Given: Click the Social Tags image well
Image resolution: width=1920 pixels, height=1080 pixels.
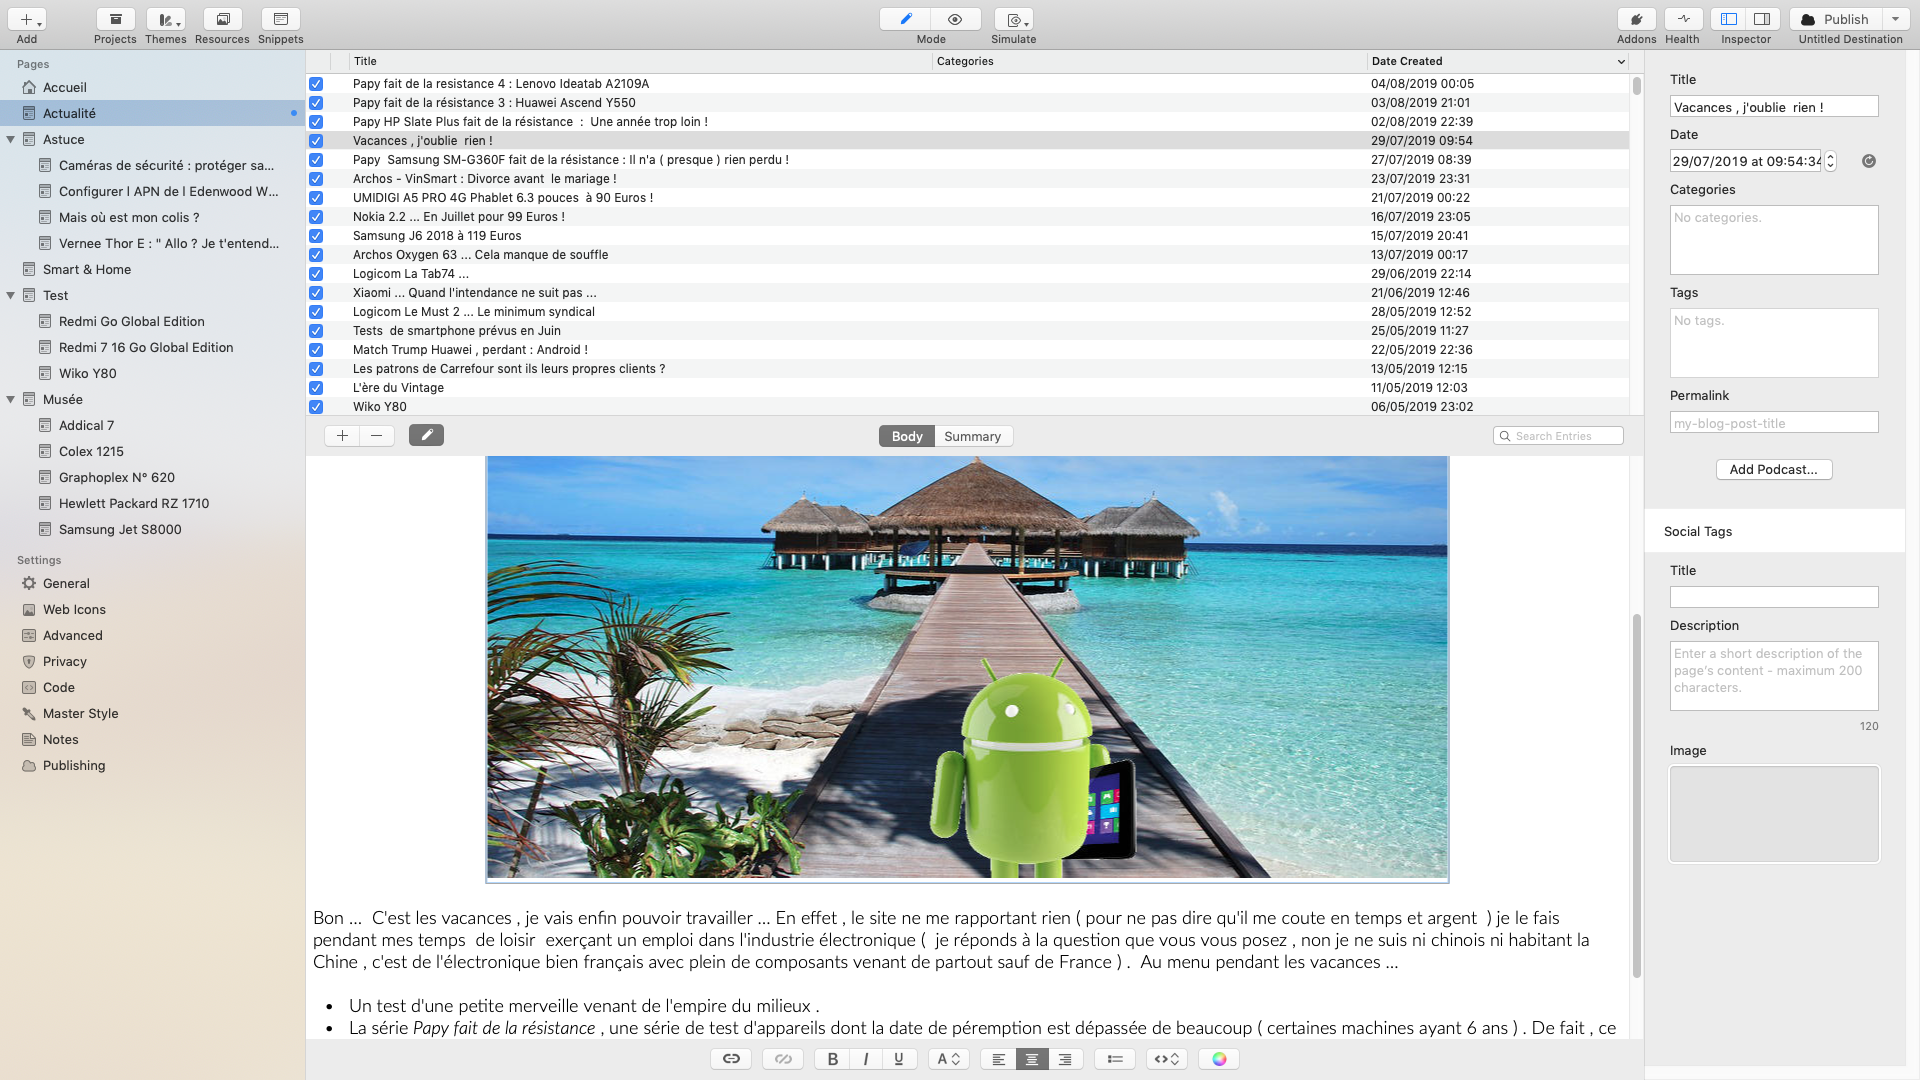Looking at the screenshot, I should [x=1774, y=814].
